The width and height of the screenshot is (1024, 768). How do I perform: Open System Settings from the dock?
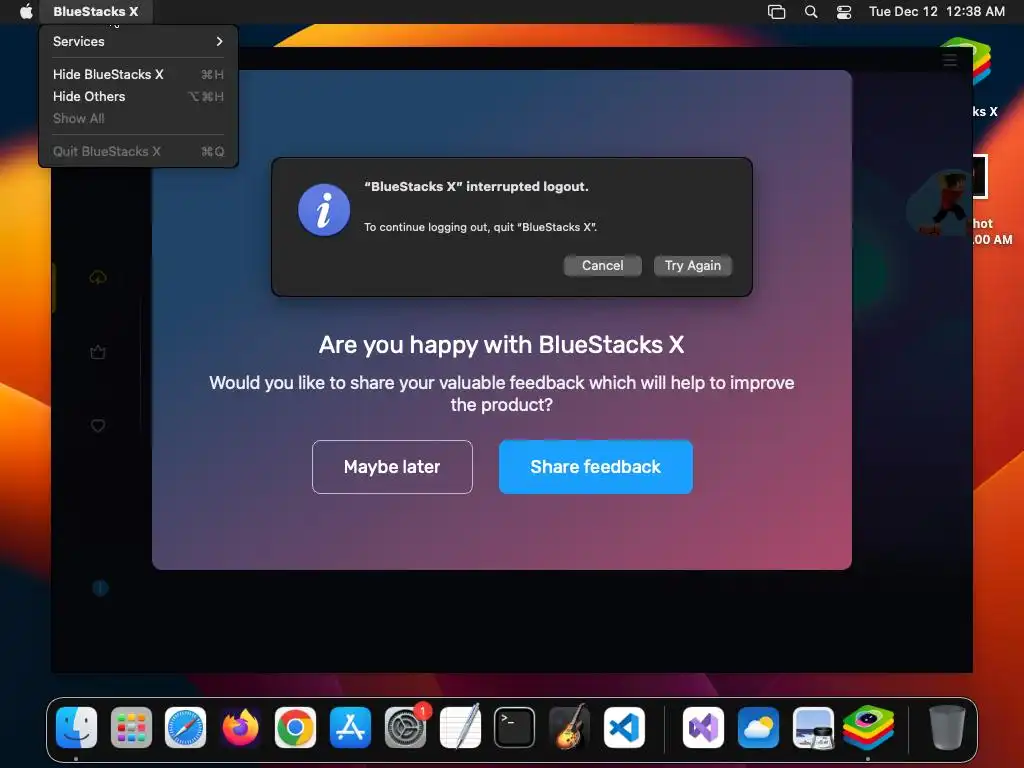405,727
